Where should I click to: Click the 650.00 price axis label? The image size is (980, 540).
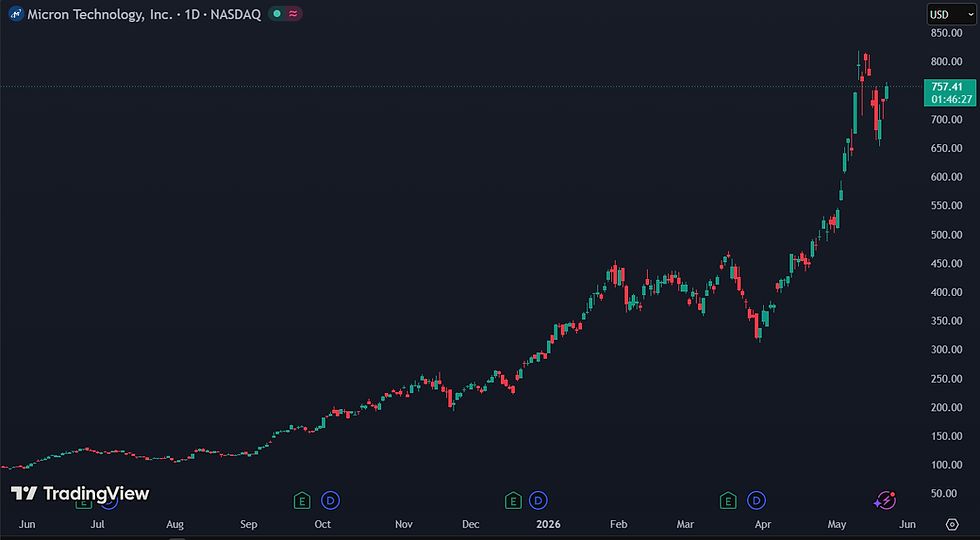[946, 148]
